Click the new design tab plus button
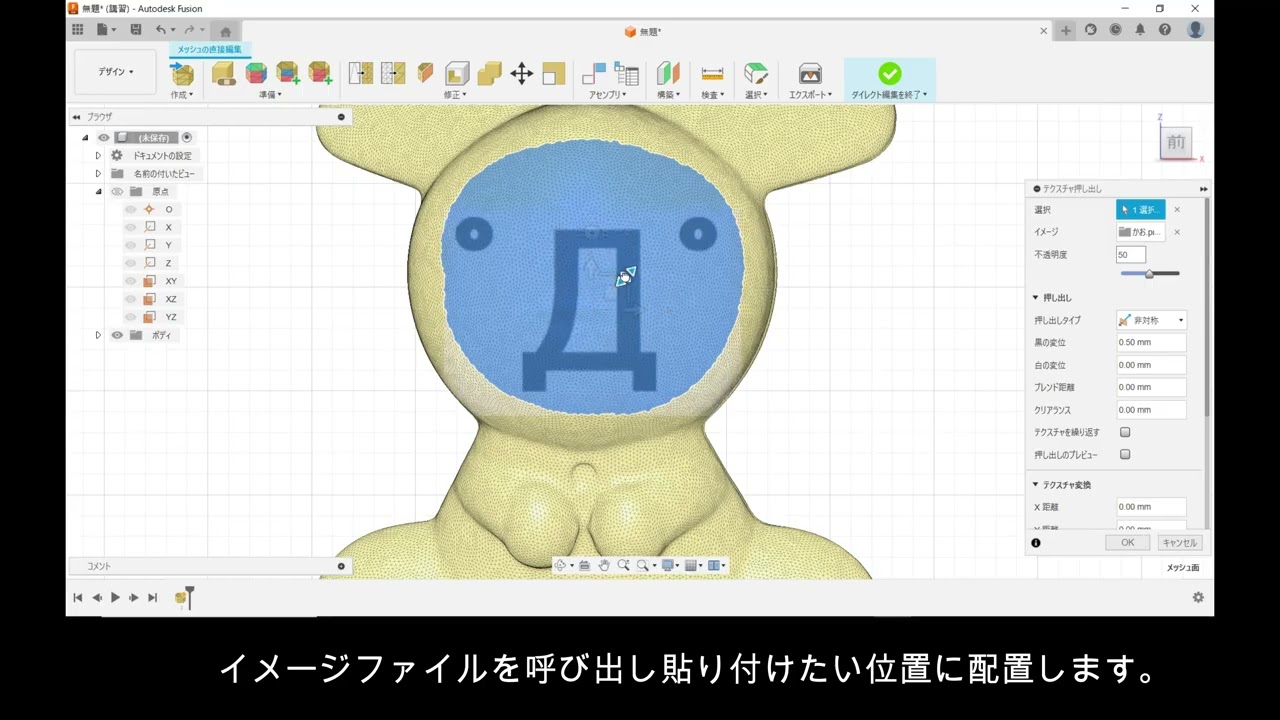Viewport: 1280px width, 720px height. tap(1066, 30)
